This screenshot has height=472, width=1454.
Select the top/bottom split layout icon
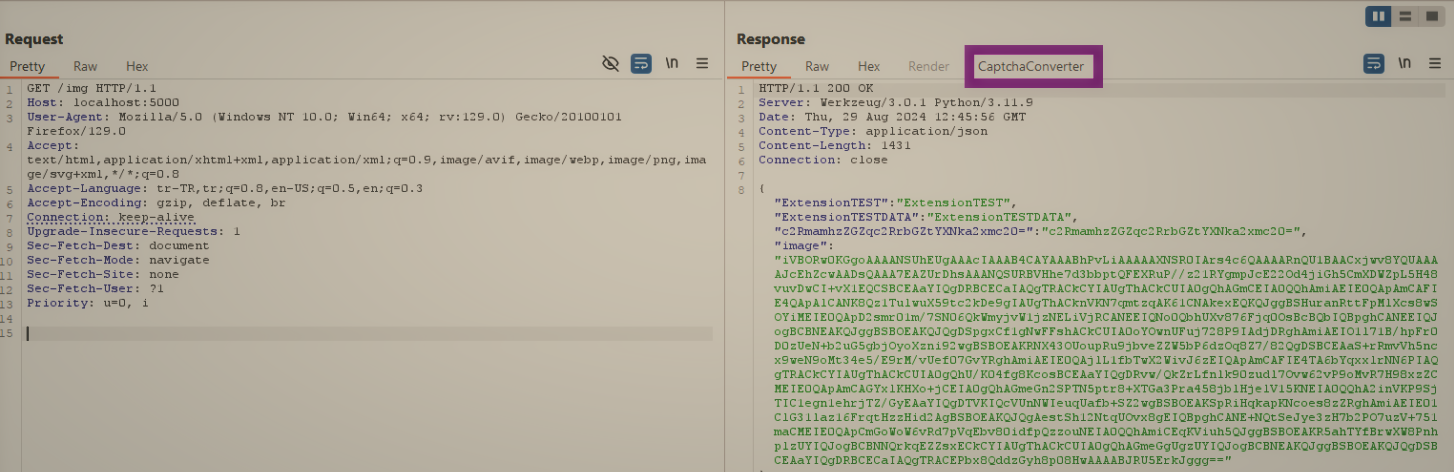[1405, 16]
